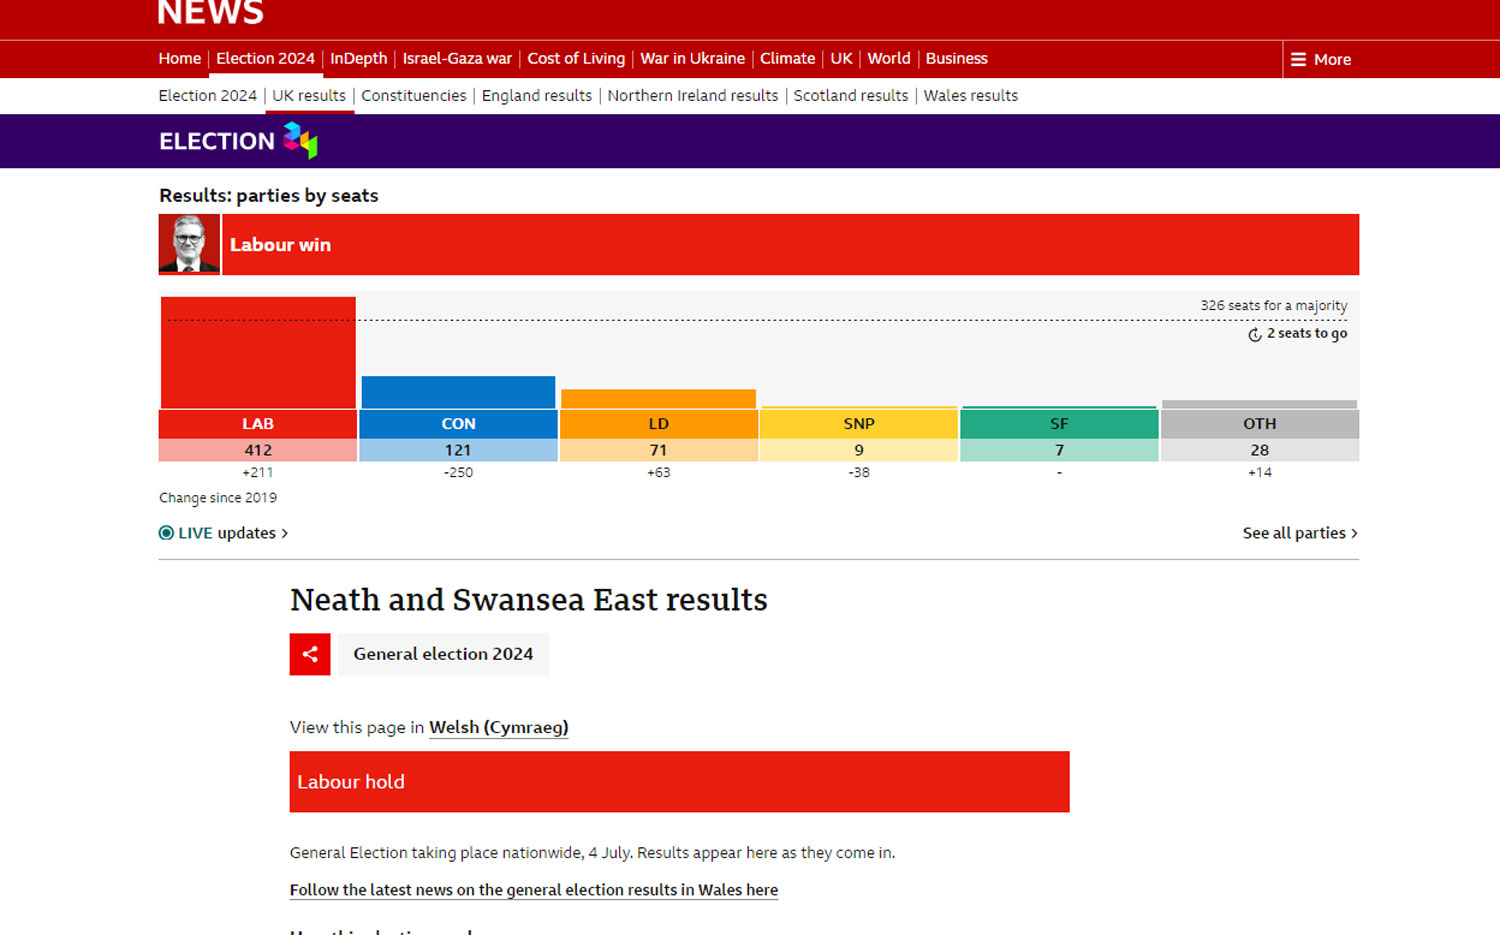Viewport: 1500px width, 935px height.
Task: Go to the Home nav item
Action: click(180, 58)
